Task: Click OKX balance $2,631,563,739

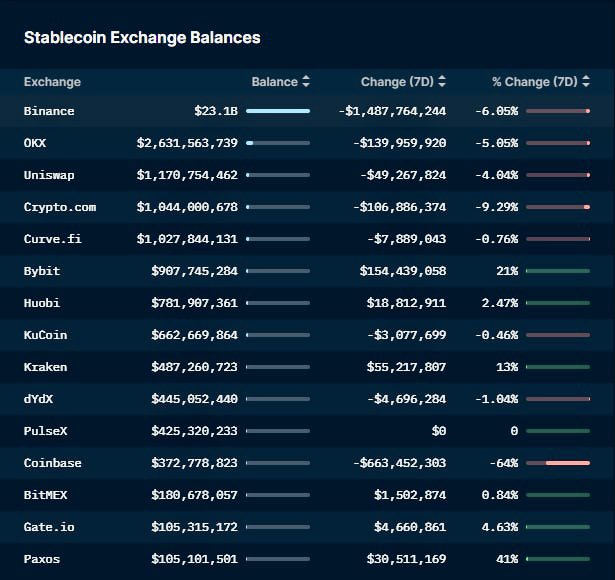Action: (187, 143)
